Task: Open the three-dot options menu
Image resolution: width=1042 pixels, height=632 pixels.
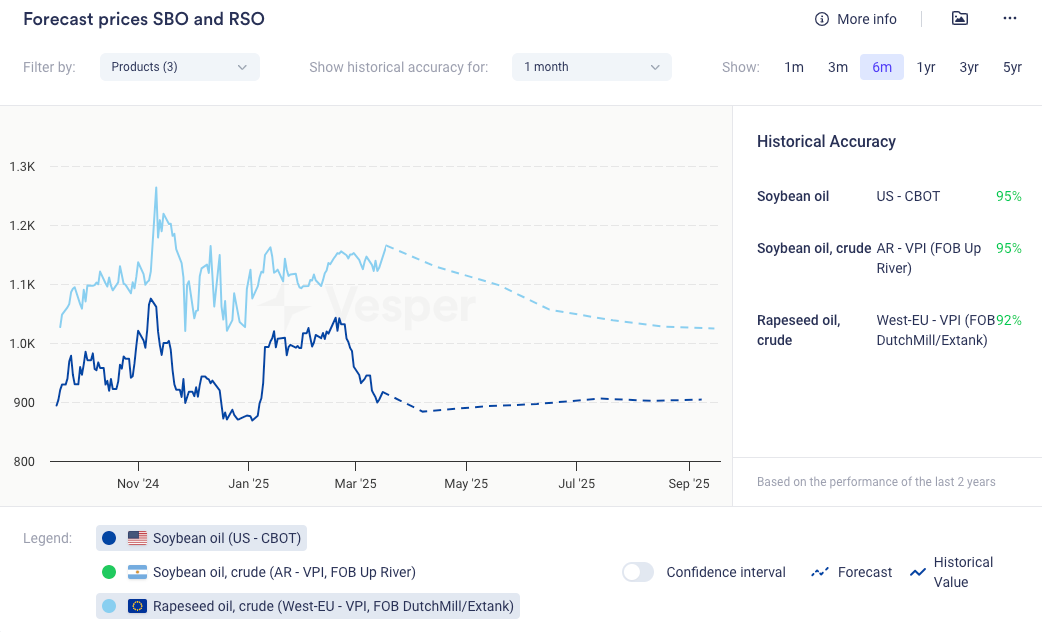Action: [1010, 19]
